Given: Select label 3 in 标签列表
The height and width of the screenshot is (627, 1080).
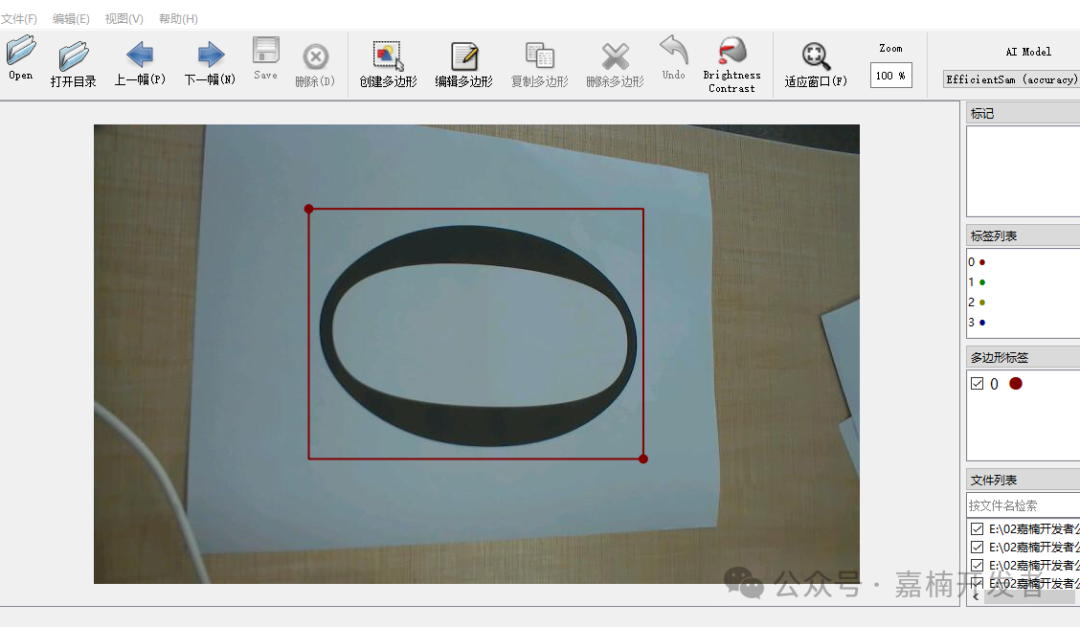Looking at the screenshot, I should (977, 322).
